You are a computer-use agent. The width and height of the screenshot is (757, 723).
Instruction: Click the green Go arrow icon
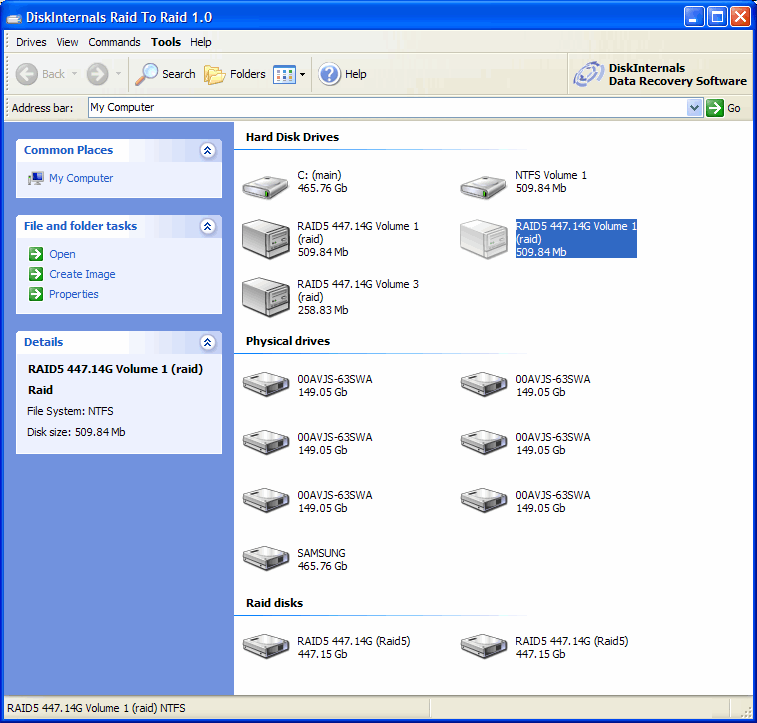pyautogui.click(x=715, y=108)
